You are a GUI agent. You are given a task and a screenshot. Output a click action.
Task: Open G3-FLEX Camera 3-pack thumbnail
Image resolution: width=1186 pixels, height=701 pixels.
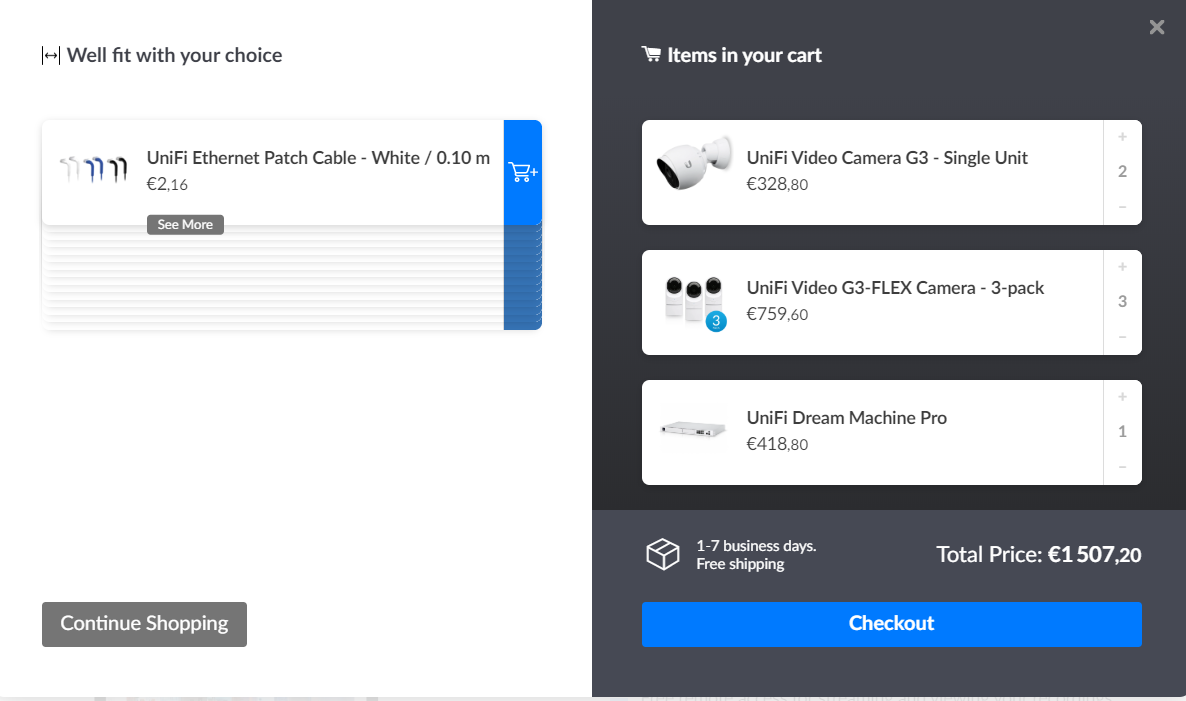(x=694, y=299)
